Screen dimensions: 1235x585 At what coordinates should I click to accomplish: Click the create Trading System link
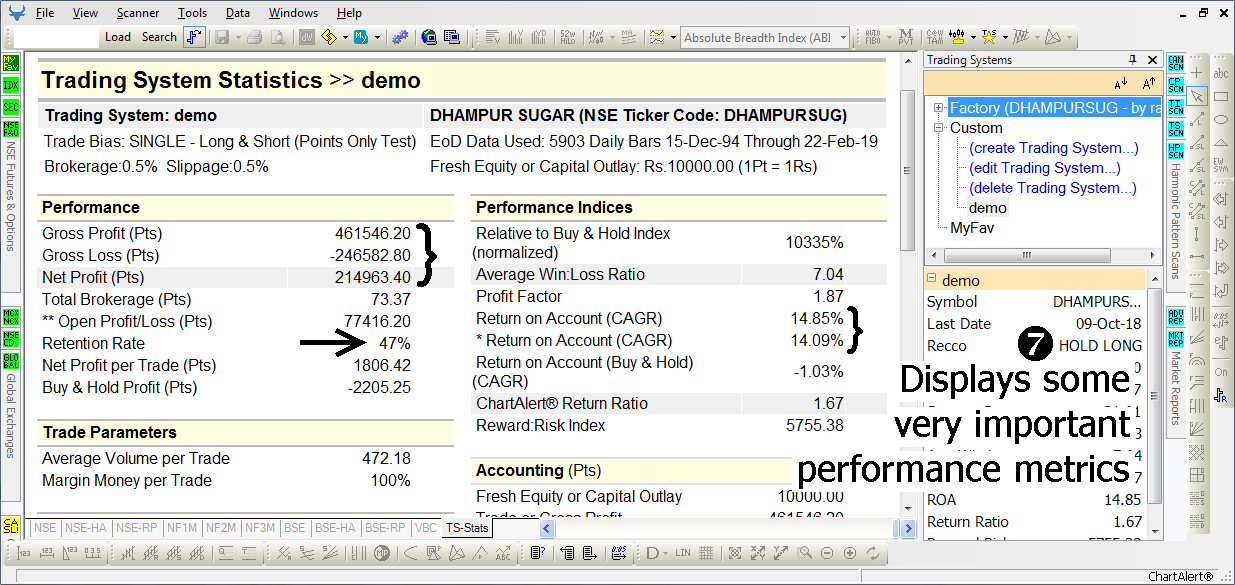tap(1054, 148)
